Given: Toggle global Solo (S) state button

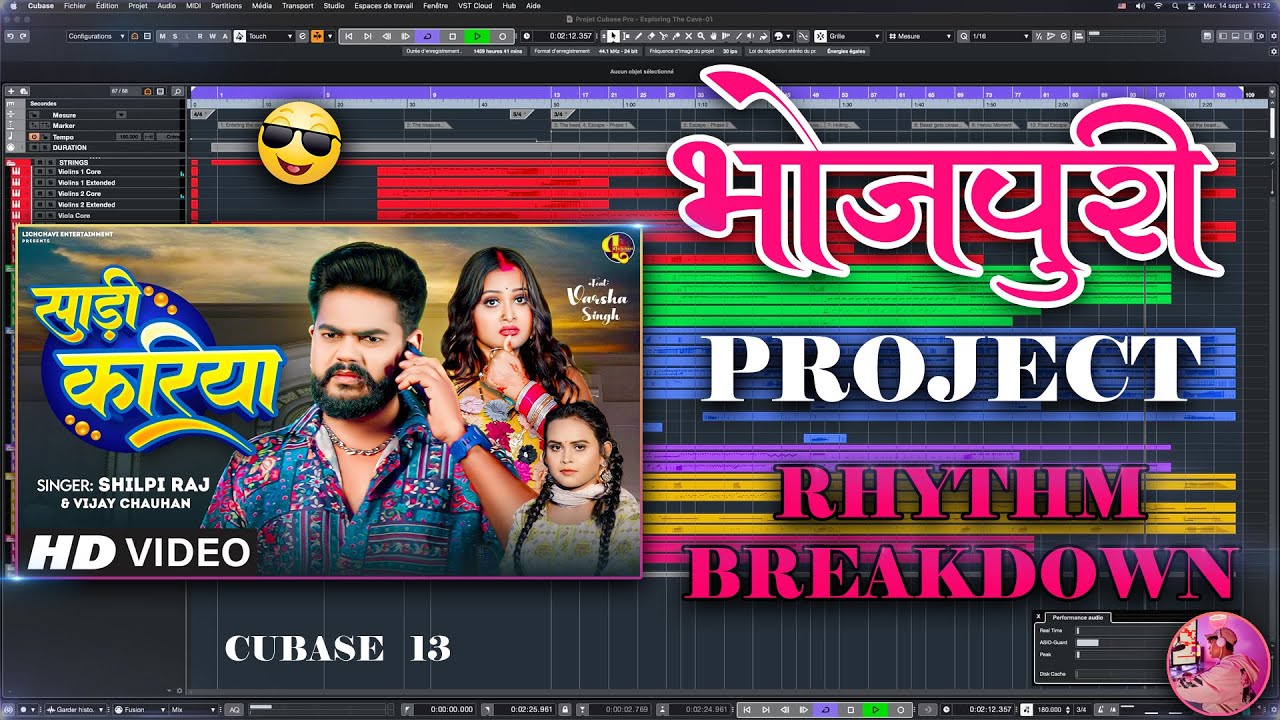Looking at the screenshot, I should point(175,36).
